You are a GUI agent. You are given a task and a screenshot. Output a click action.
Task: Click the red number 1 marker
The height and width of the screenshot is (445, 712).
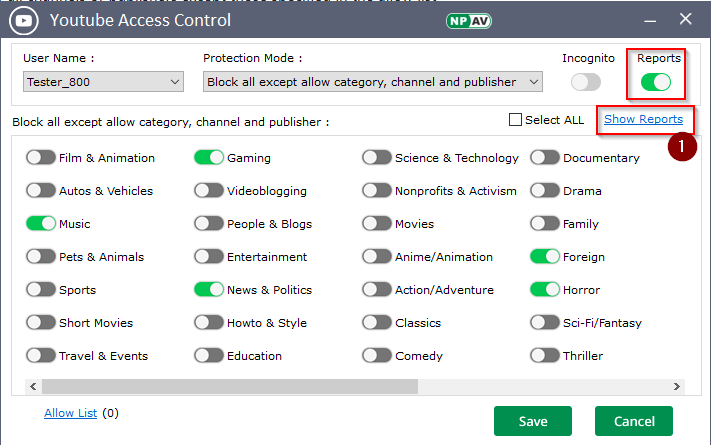tap(682, 146)
